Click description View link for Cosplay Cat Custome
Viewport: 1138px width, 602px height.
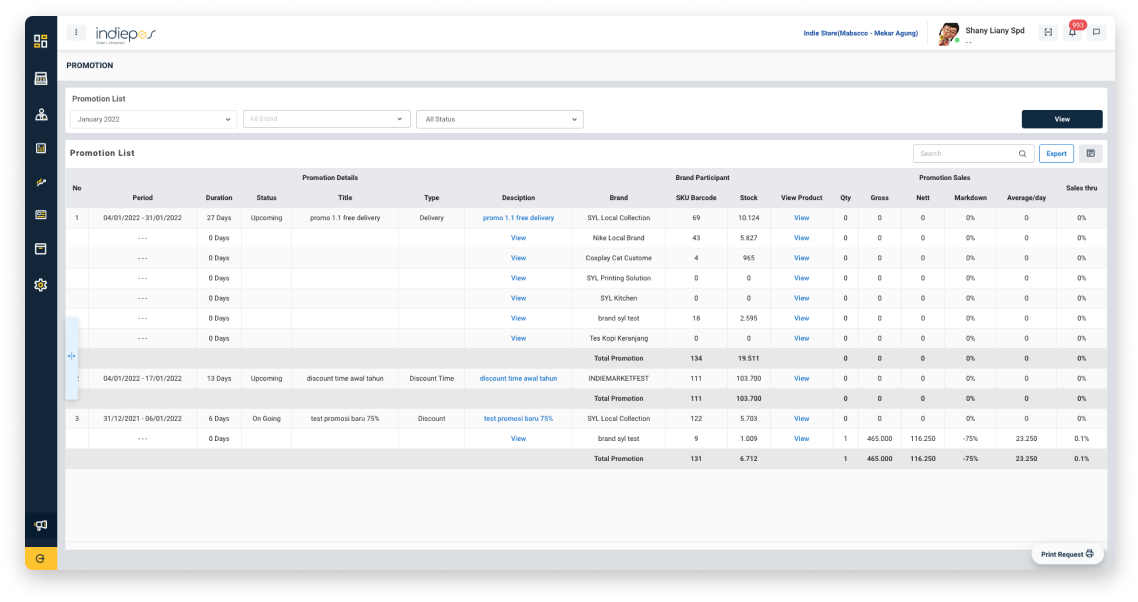518,259
